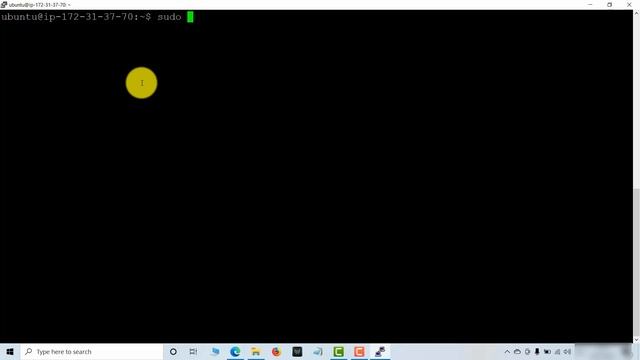Open File Explorer from the taskbar
640x360 pixels.
(x=256, y=351)
